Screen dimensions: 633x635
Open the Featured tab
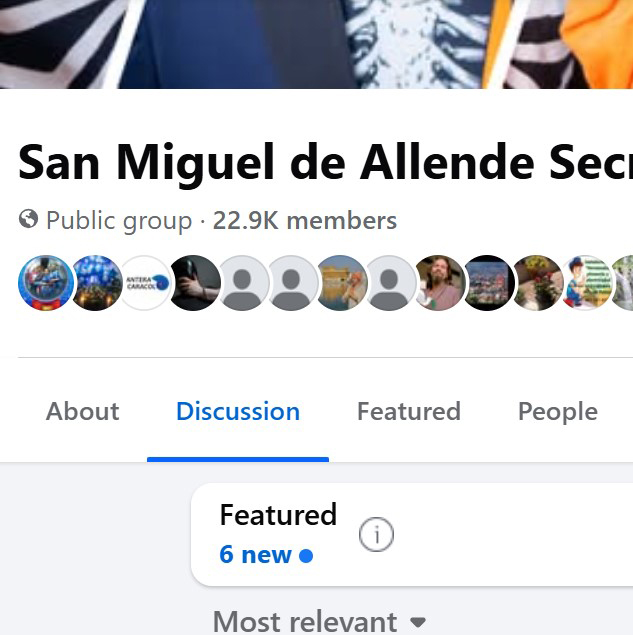(409, 412)
